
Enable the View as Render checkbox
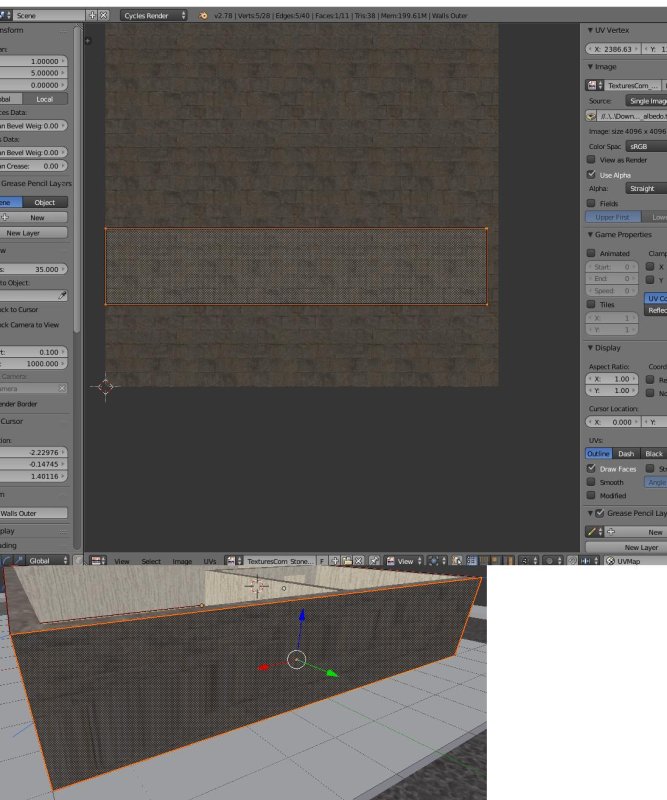pos(591,160)
